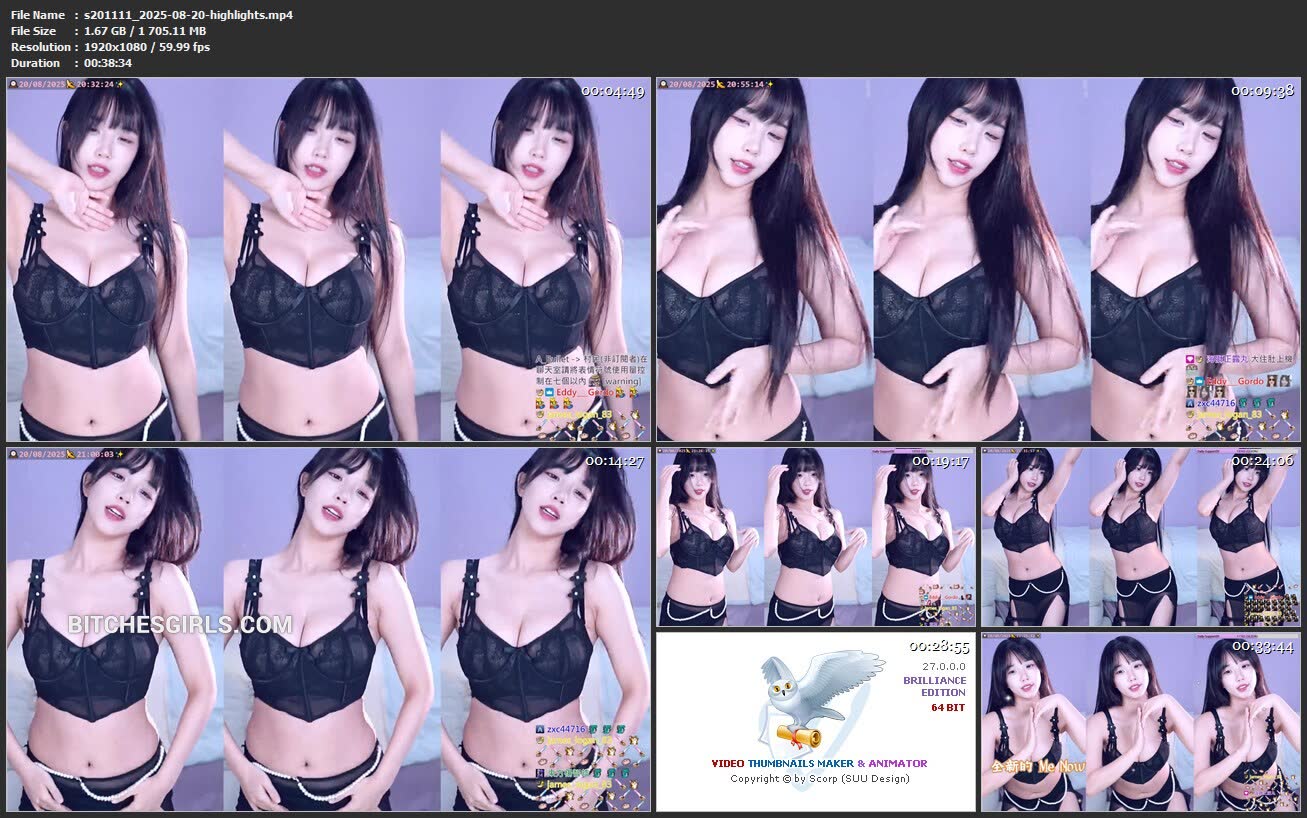Click the 00:28:55 timestamp on the logo frame
Viewport: 1307px width, 818px height.
pyautogui.click(x=938, y=647)
